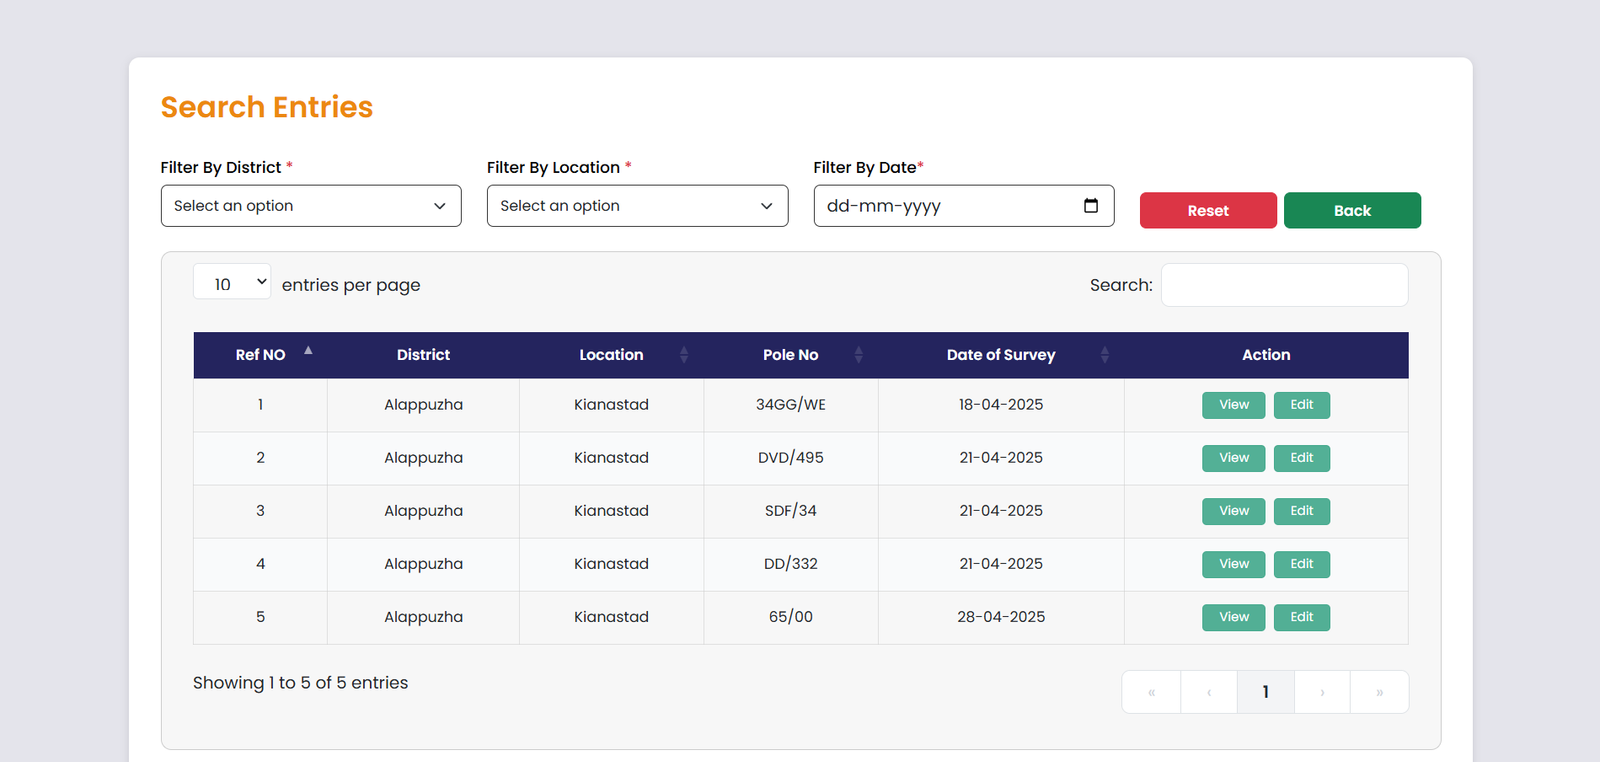Image resolution: width=1600 pixels, height=762 pixels.
Task: Go to first page pagination arrow
Action: pyautogui.click(x=1151, y=692)
